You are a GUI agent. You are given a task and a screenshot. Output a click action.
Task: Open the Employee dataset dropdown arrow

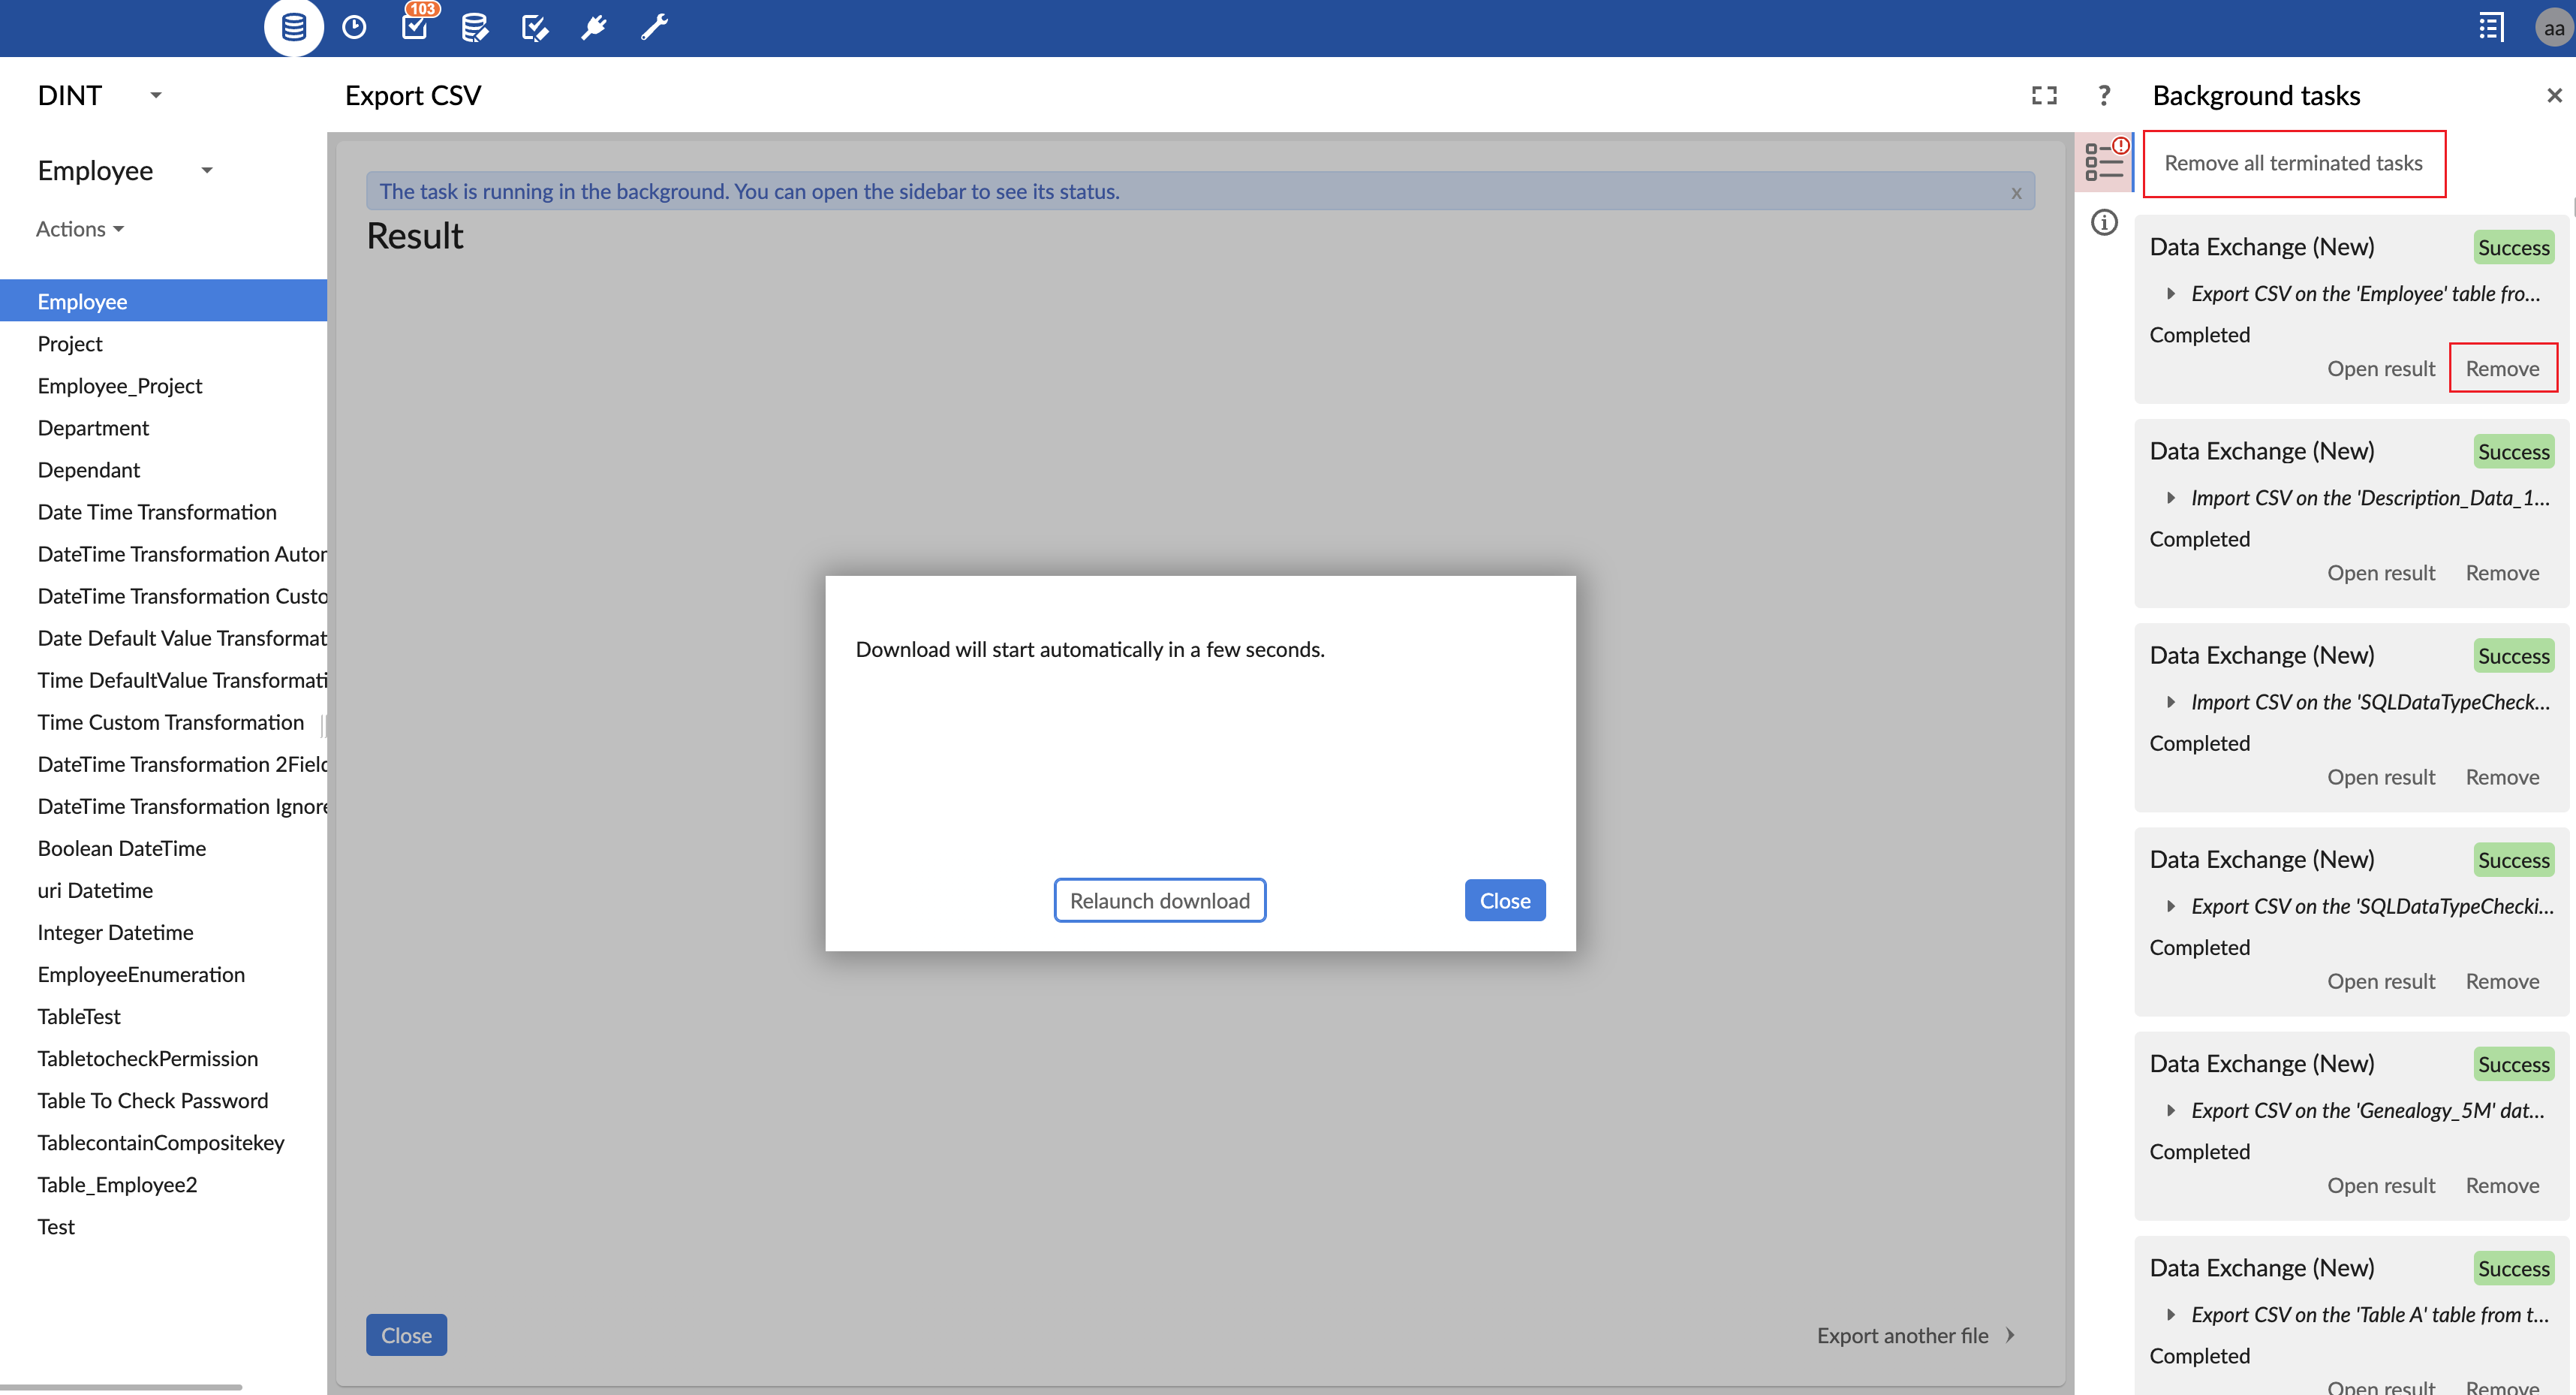pyautogui.click(x=207, y=170)
